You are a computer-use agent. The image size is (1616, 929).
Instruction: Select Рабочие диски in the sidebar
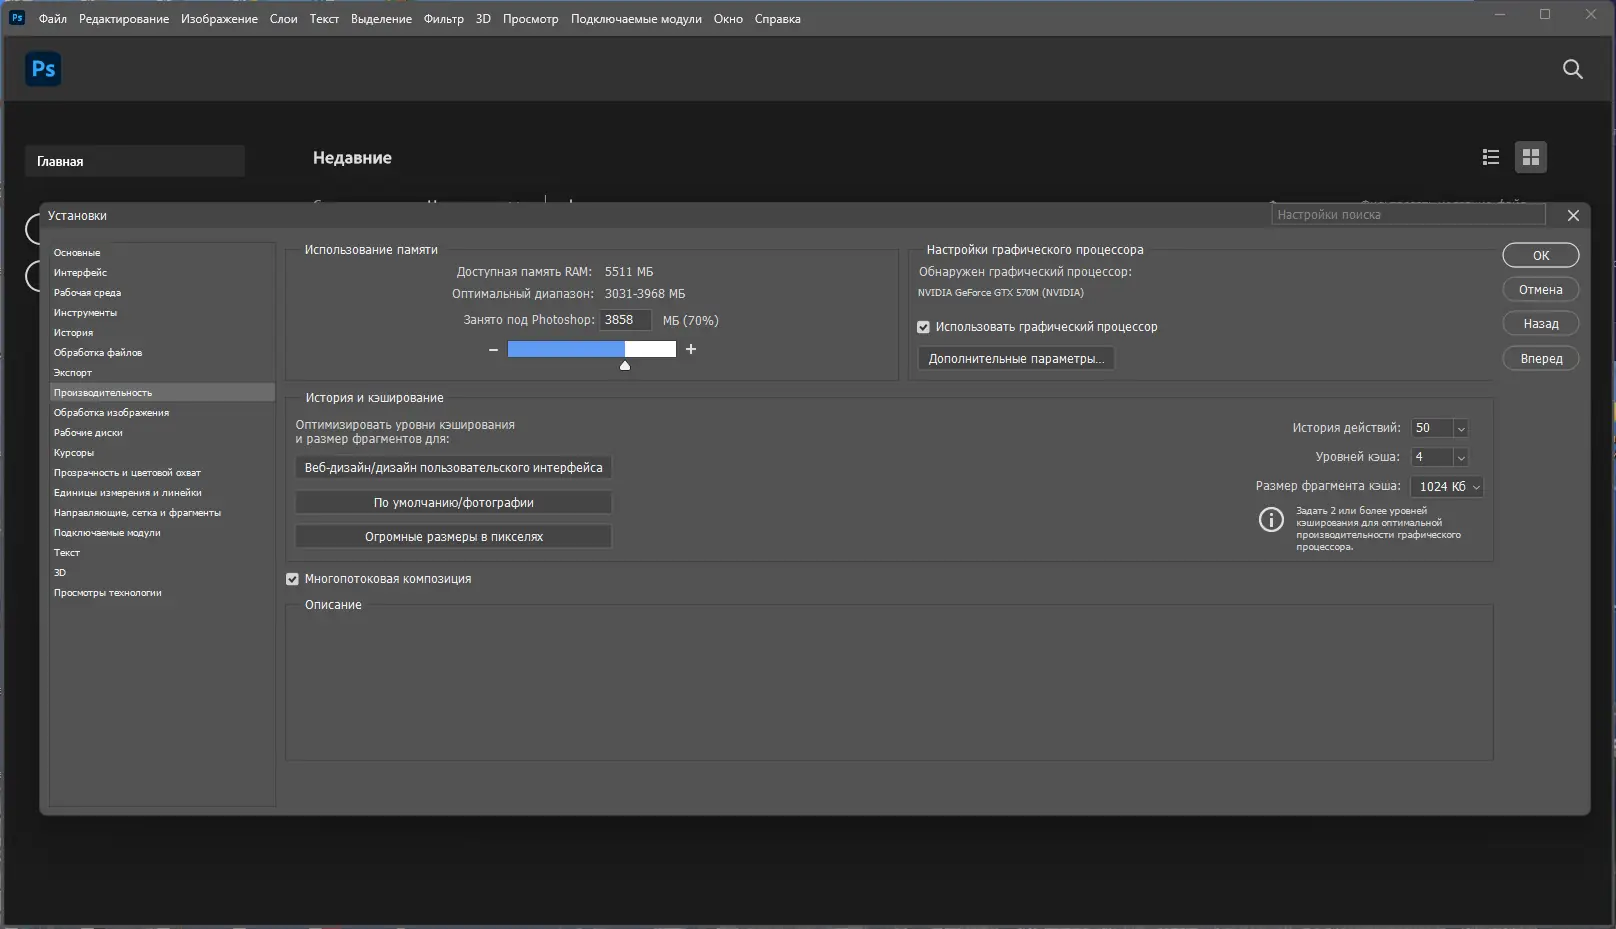(86, 432)
